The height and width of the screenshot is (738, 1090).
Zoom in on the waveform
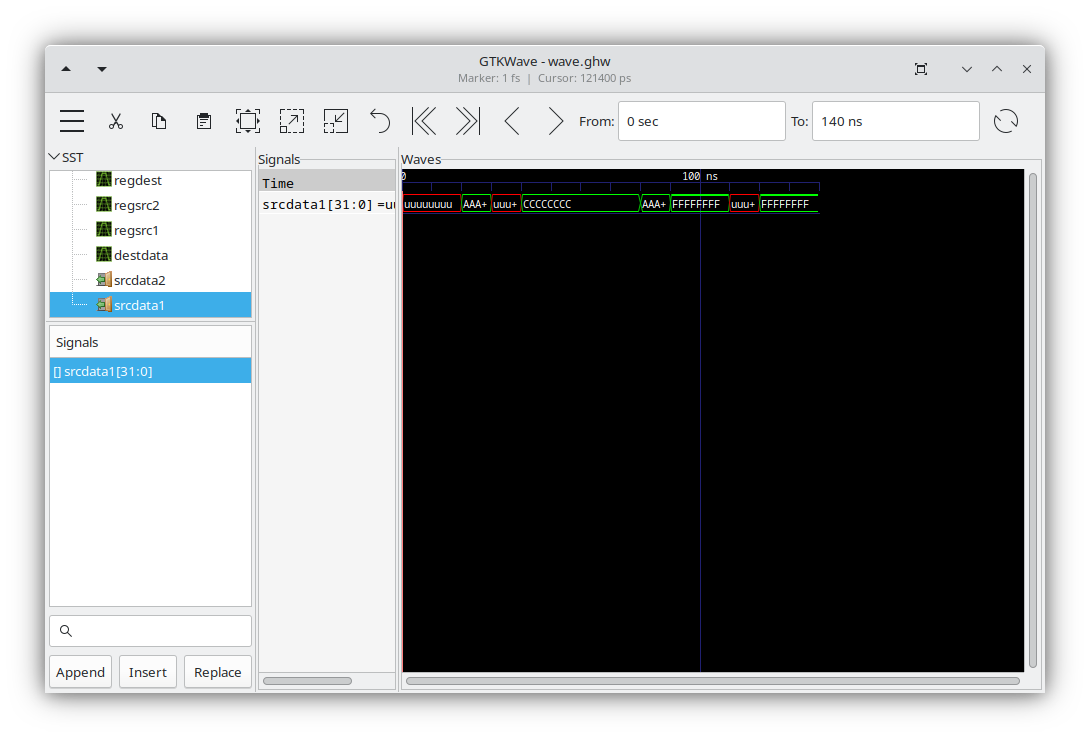coord(292,121)
